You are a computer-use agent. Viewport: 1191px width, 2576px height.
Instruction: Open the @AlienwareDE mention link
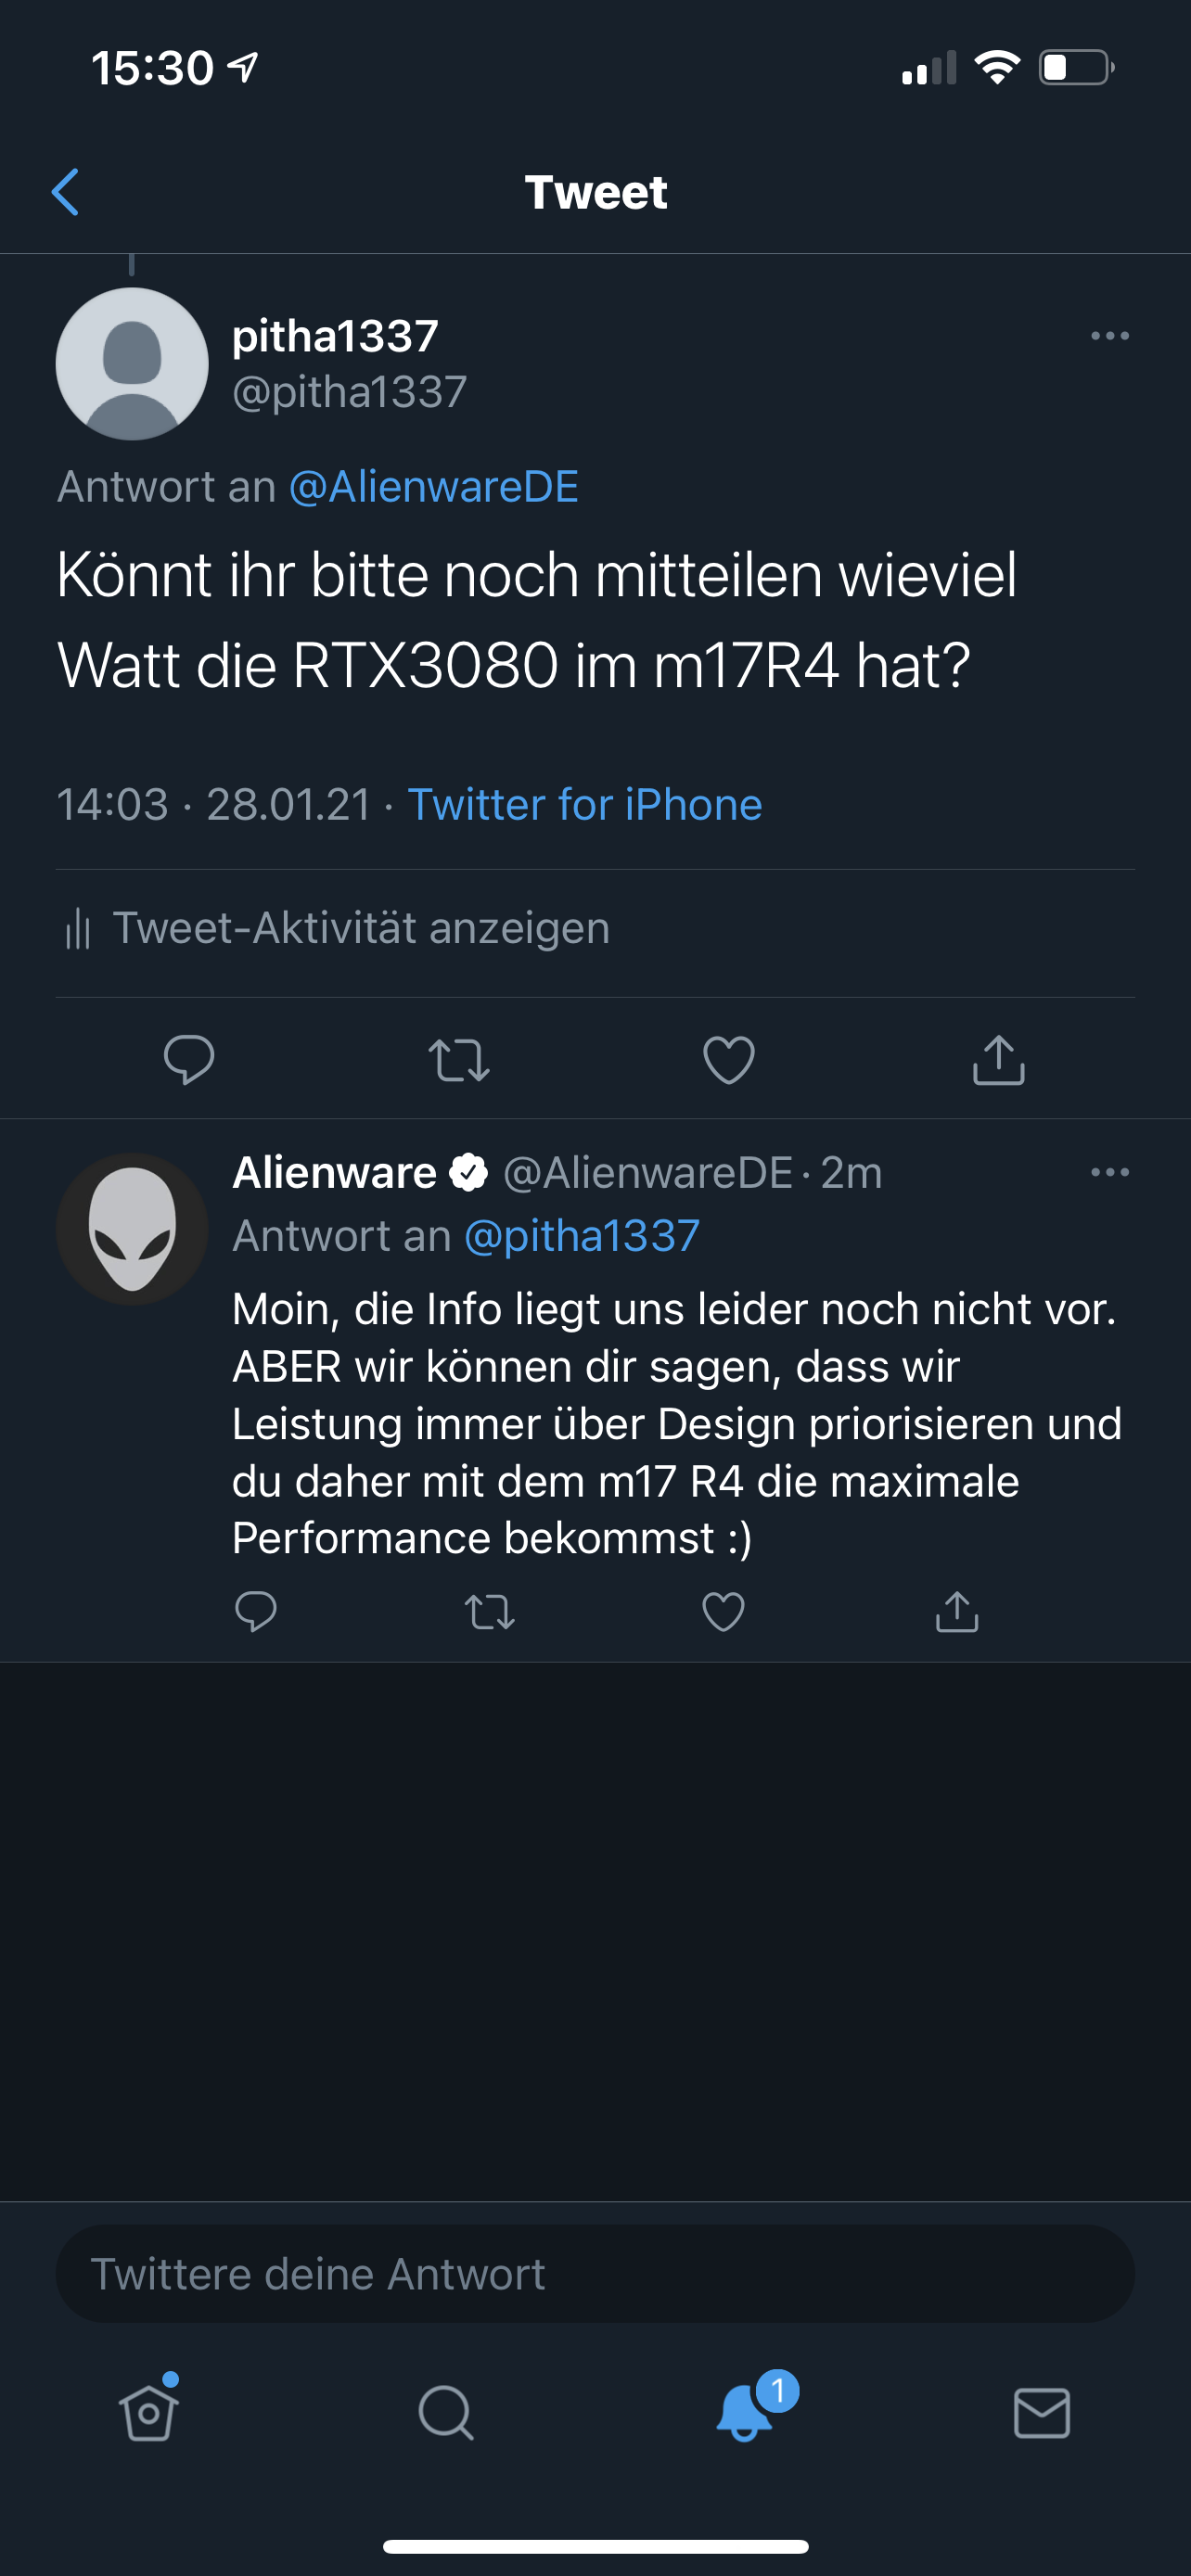pos(433,487)
